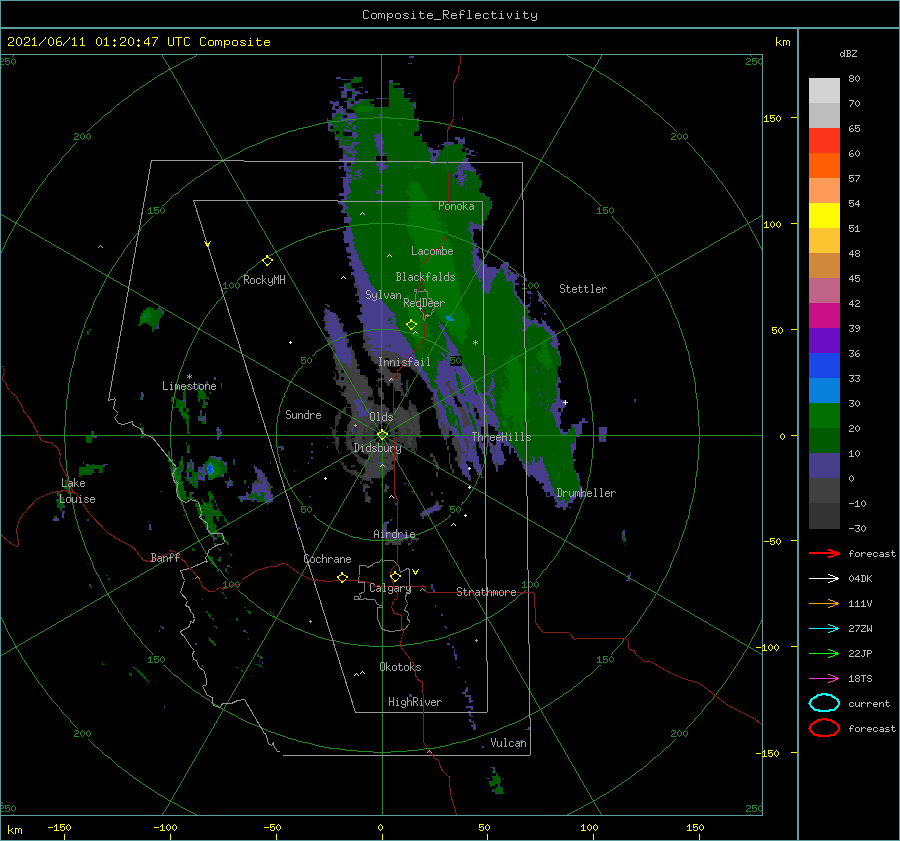The width and height of the screenshot is (900, 841).
Task: Select the lightest gray 70-80 dBZ swatch
Action: [824, 91]
